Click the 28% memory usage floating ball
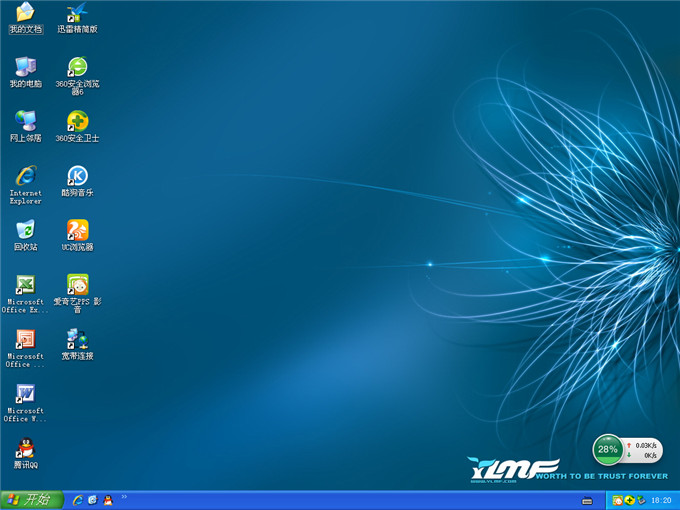This screenshot has height=510, width=680. click(x=607, y=450)
